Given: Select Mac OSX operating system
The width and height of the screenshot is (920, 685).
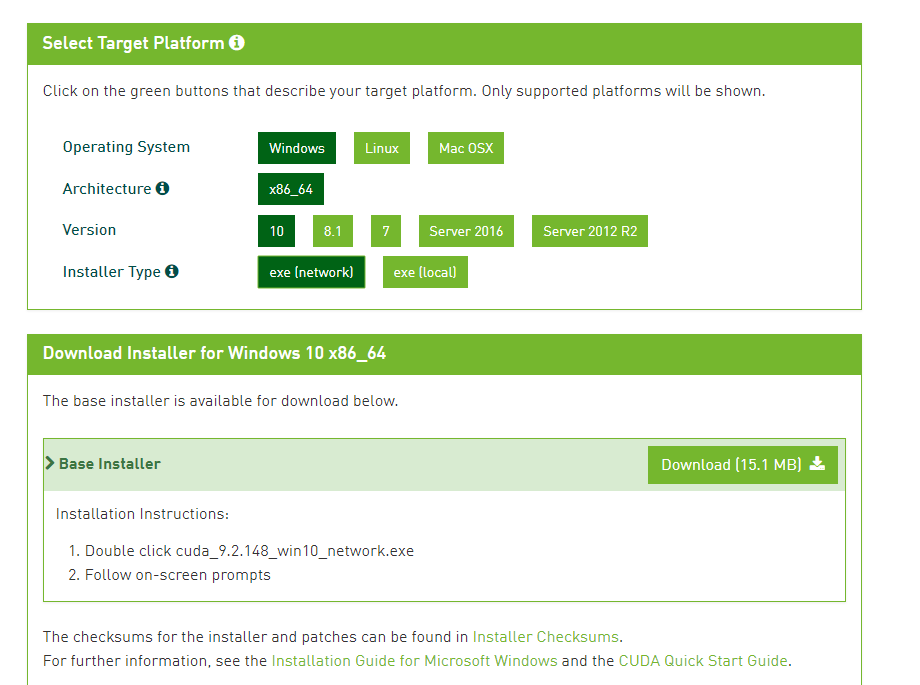Looking at the screenshot, I should [466, 148].
